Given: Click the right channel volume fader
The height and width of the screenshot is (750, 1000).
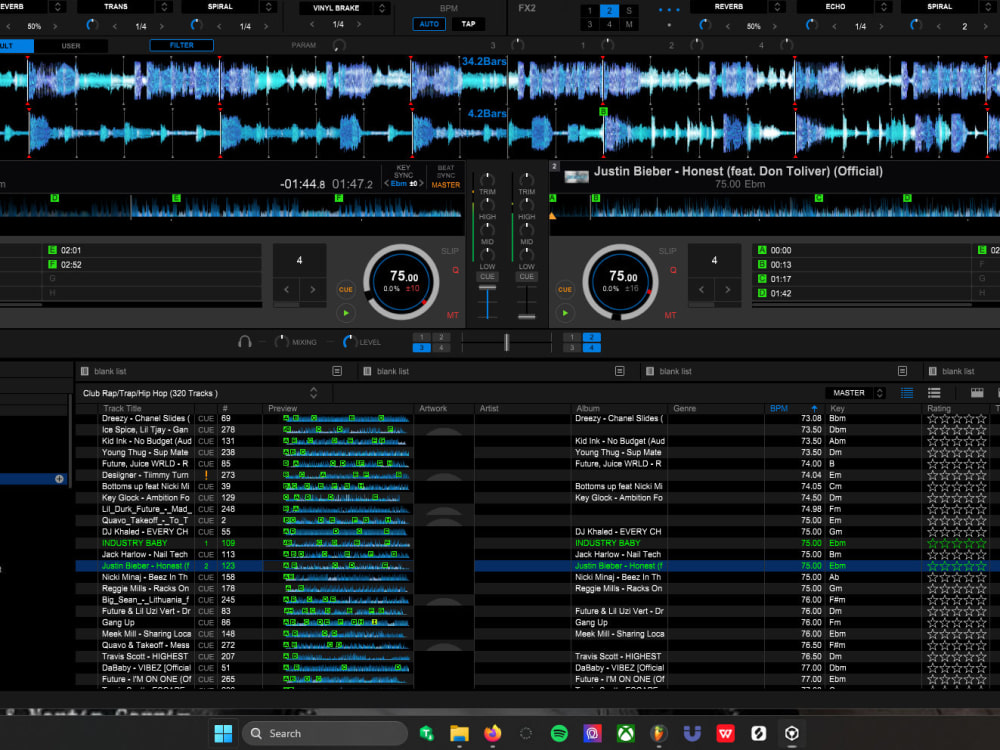Looking at the screenshot, I should [x=526, y=316].
